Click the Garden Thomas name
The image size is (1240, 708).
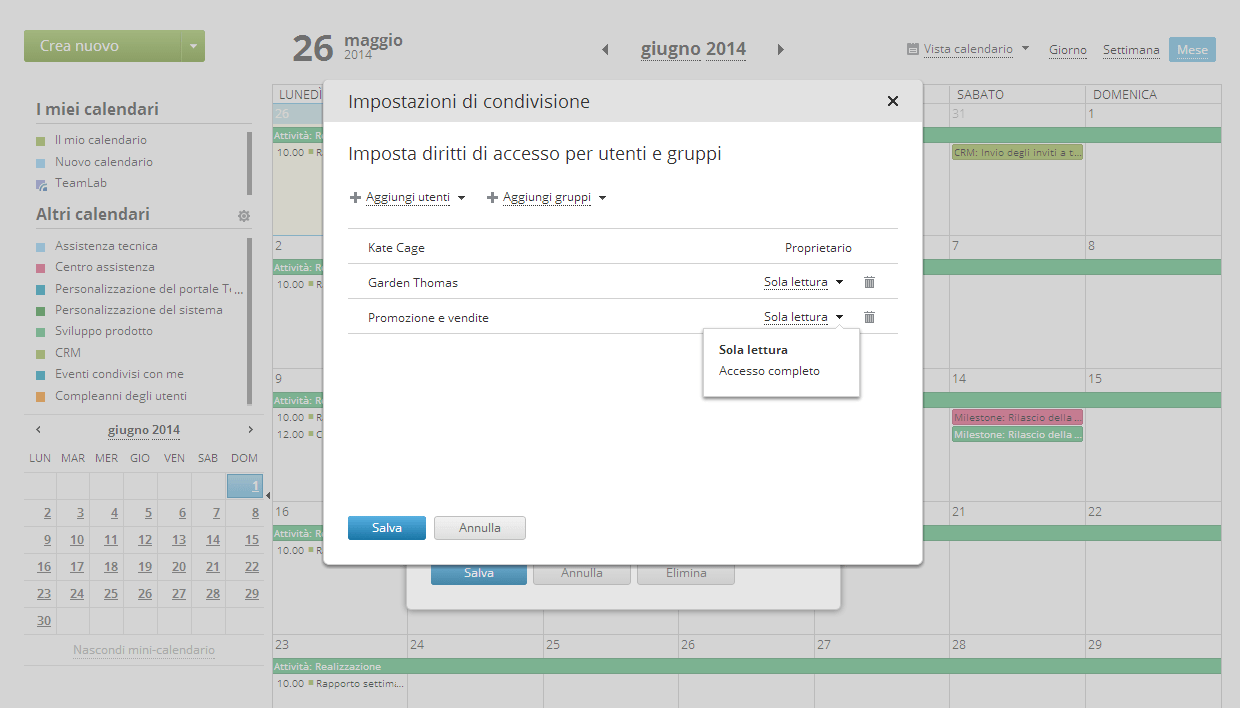click(413, 283)
